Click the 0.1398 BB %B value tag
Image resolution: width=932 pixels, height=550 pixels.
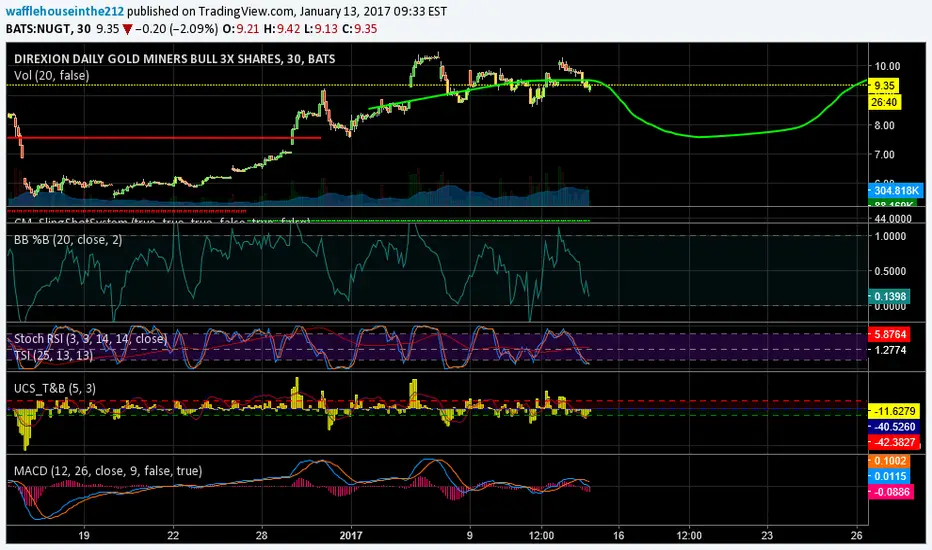click(889, 296)
